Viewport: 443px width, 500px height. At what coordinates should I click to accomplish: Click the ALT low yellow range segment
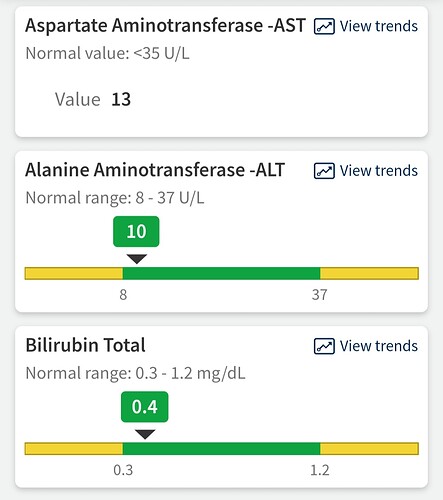(x=74, y=273)
